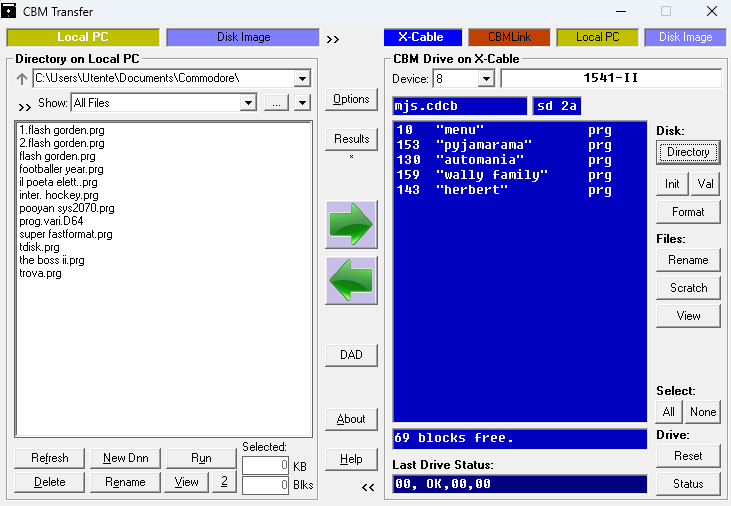Image resolution: width=731 pixels, height=506 pixels.
Task: Select file 1.flash gorden.prg
Action: (x=62, y=130)
